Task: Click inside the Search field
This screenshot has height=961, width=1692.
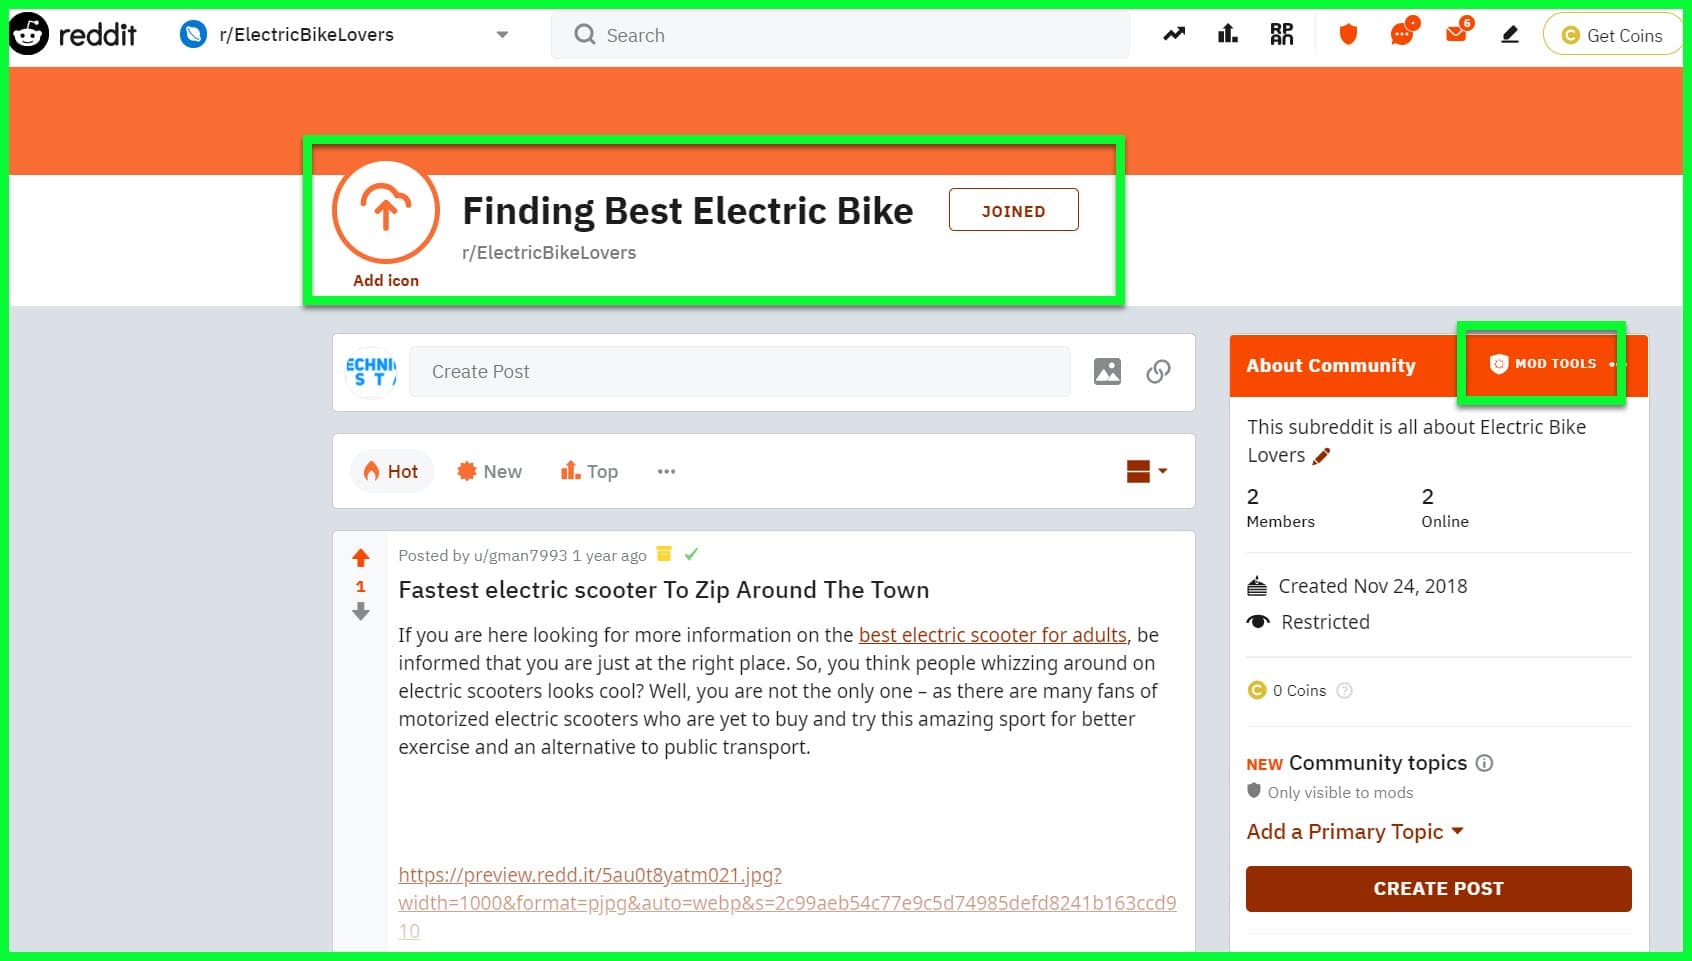Action: [x=840, y=35]
